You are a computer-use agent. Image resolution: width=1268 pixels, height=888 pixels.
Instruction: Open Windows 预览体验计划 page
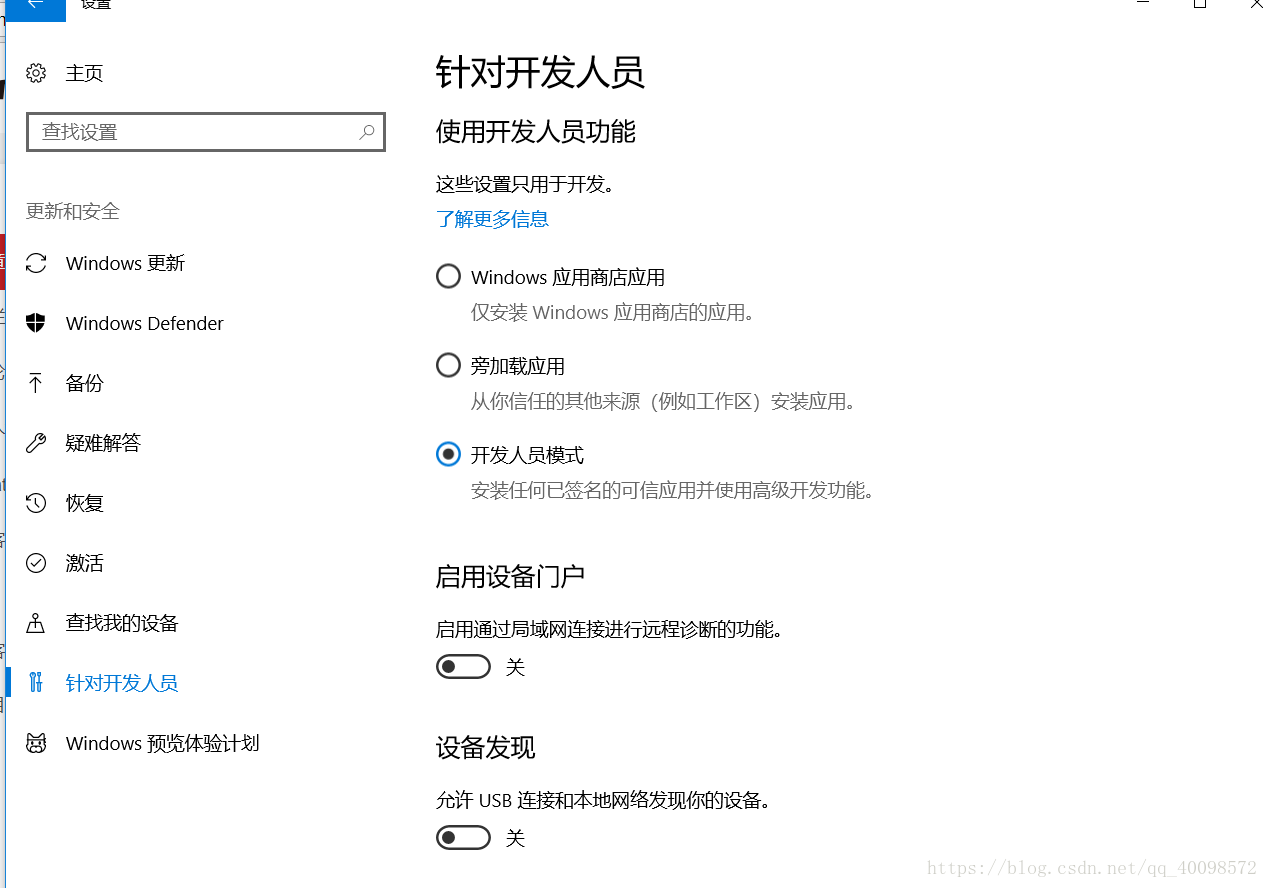point(163,743)
